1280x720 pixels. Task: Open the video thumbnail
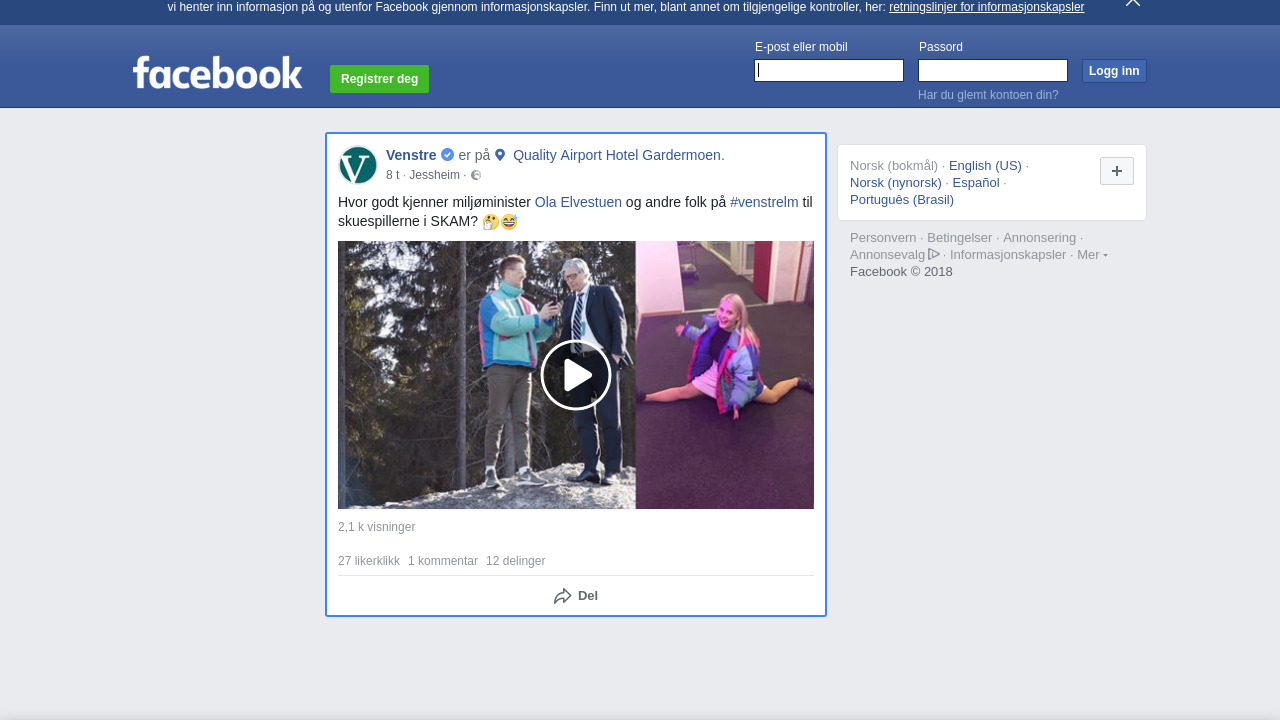[x=576, y=375]
